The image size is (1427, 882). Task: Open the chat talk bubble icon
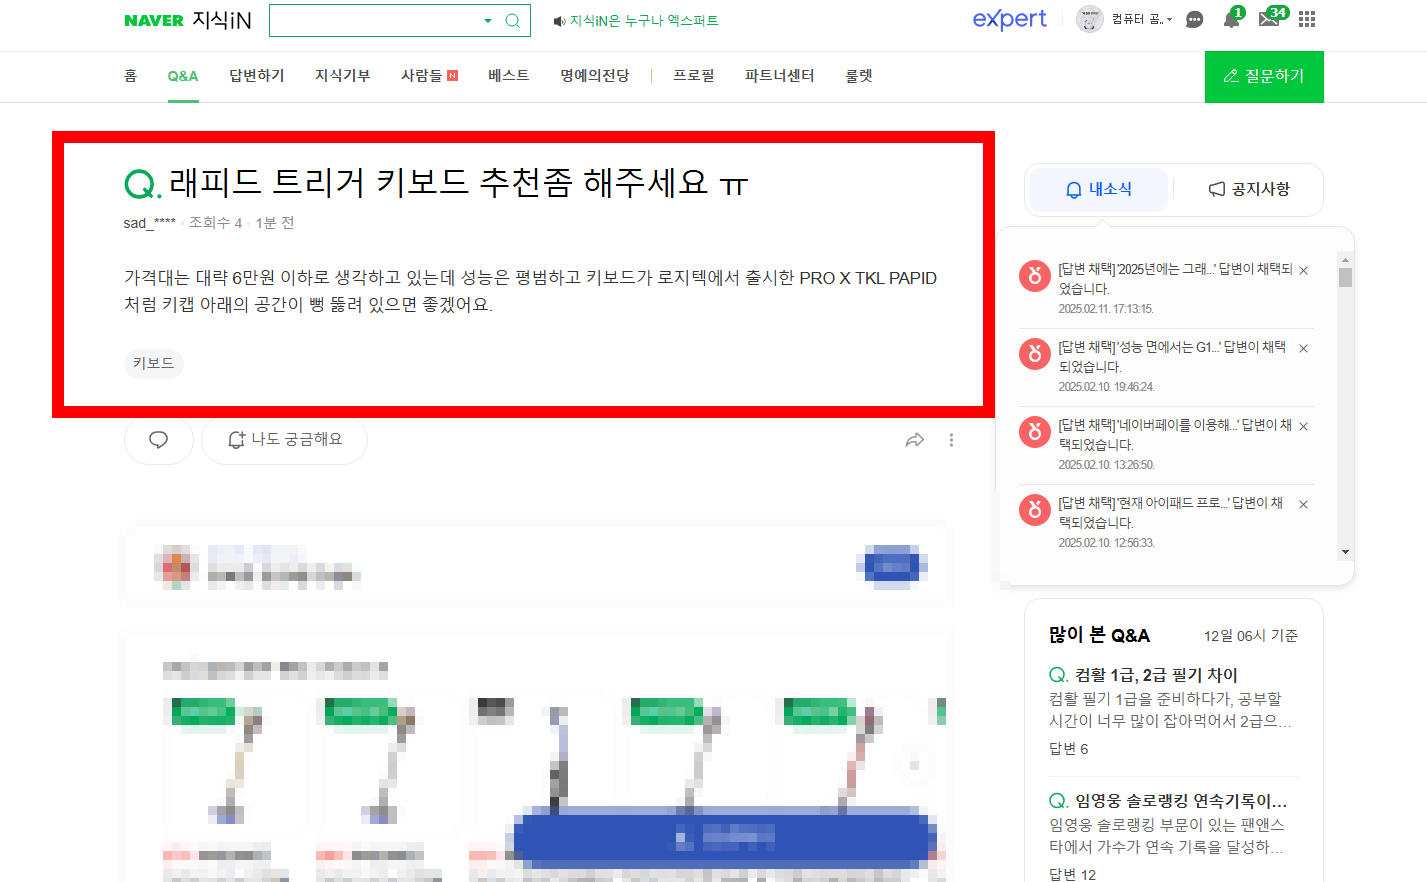[x=1194, y=19]
